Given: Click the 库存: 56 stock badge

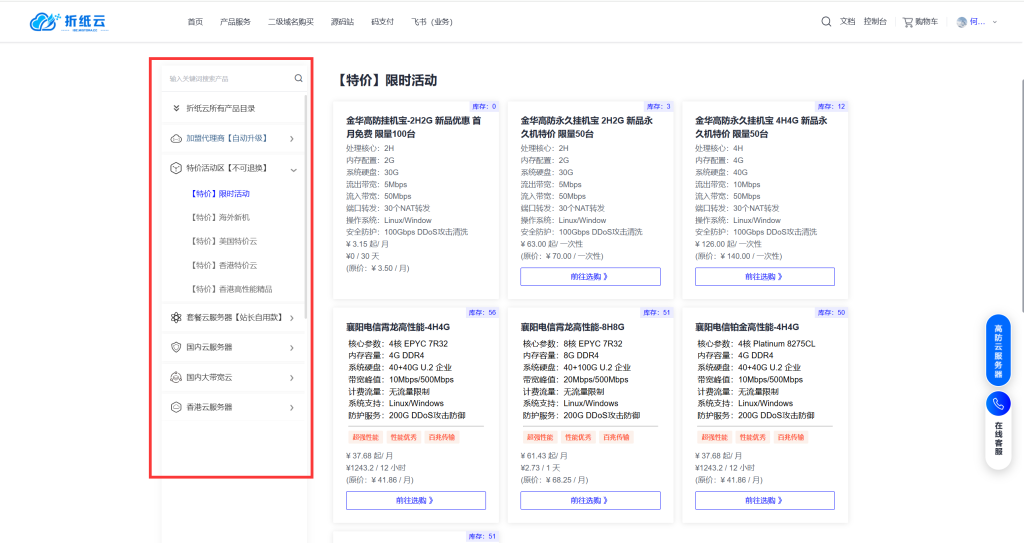Looking at the screenshot, I should click(482, 312).
